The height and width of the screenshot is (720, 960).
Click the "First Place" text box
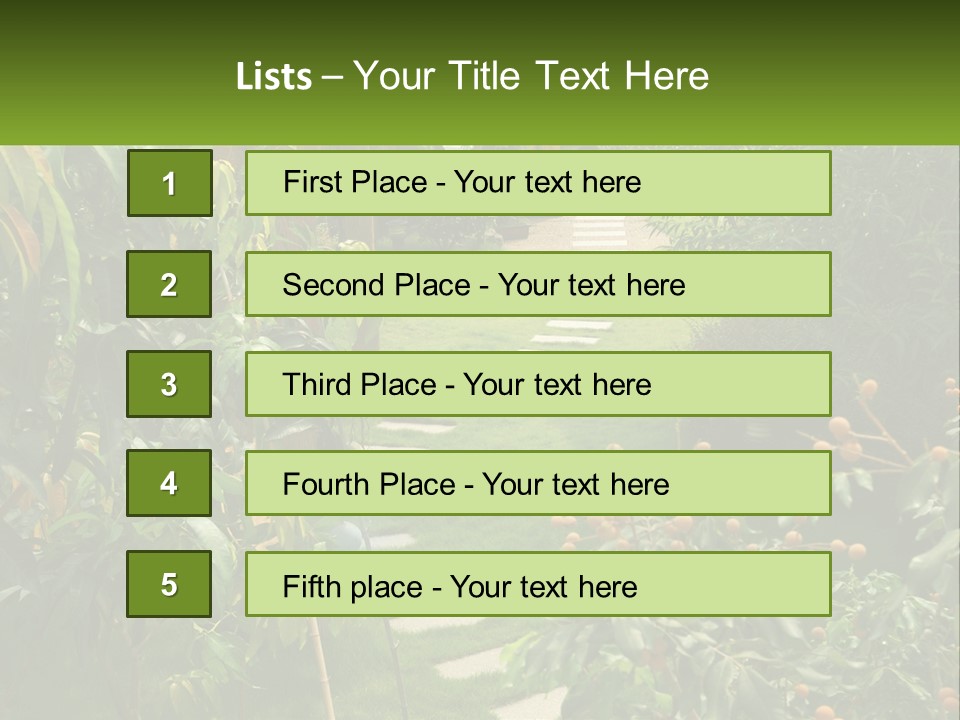538,183
